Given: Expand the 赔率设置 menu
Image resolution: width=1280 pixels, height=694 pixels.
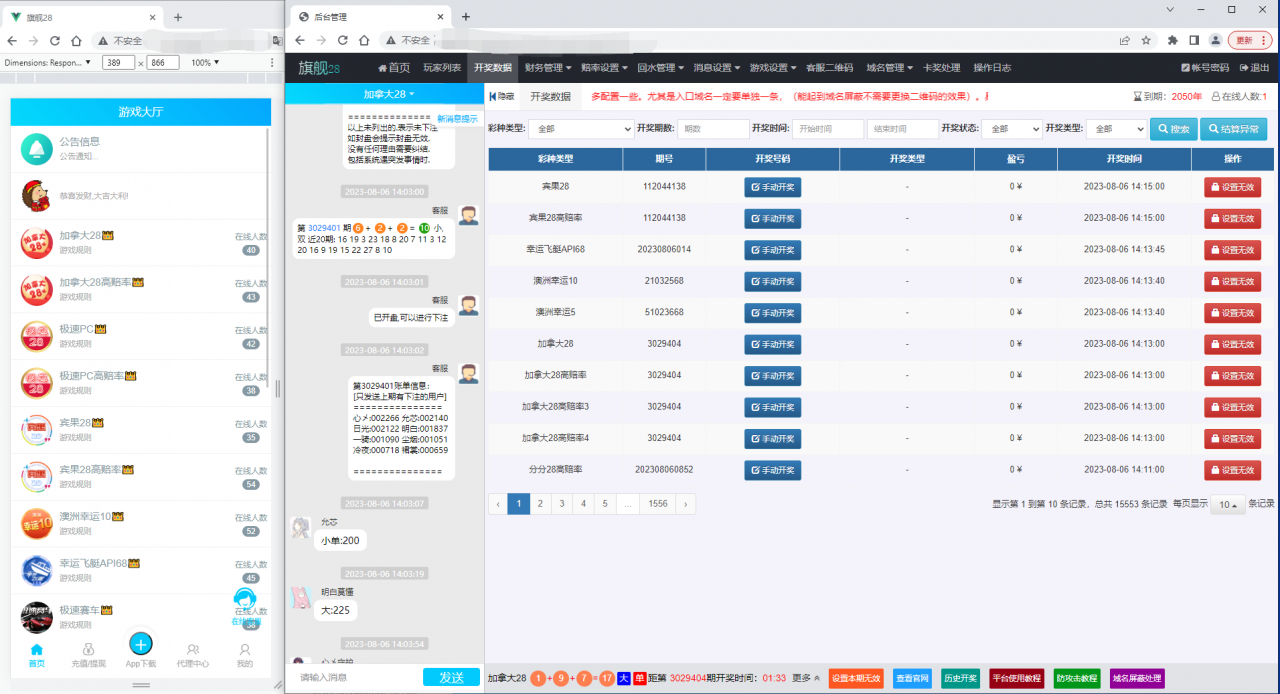Looking at the screenshot, I should 604,68.
